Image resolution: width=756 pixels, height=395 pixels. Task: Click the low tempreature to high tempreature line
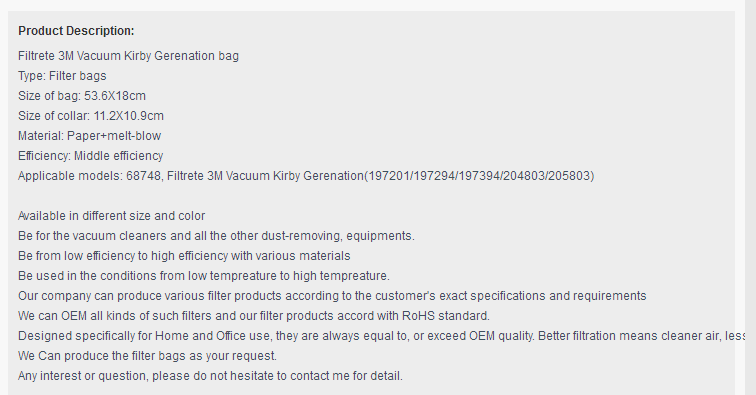tap(204, 276)
